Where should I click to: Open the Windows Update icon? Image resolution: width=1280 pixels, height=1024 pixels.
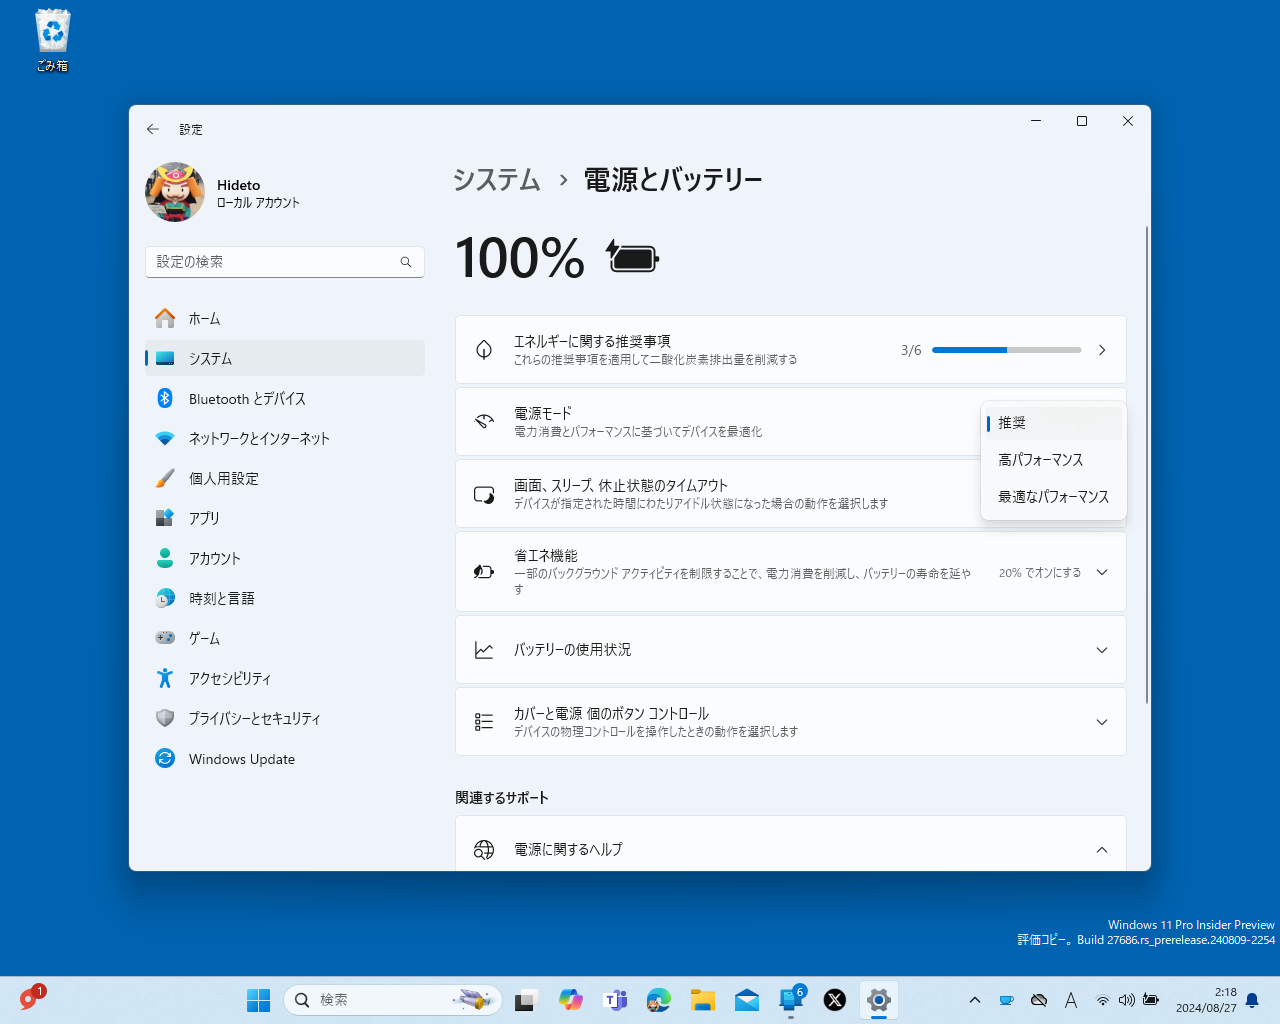[x=165, y=758]
